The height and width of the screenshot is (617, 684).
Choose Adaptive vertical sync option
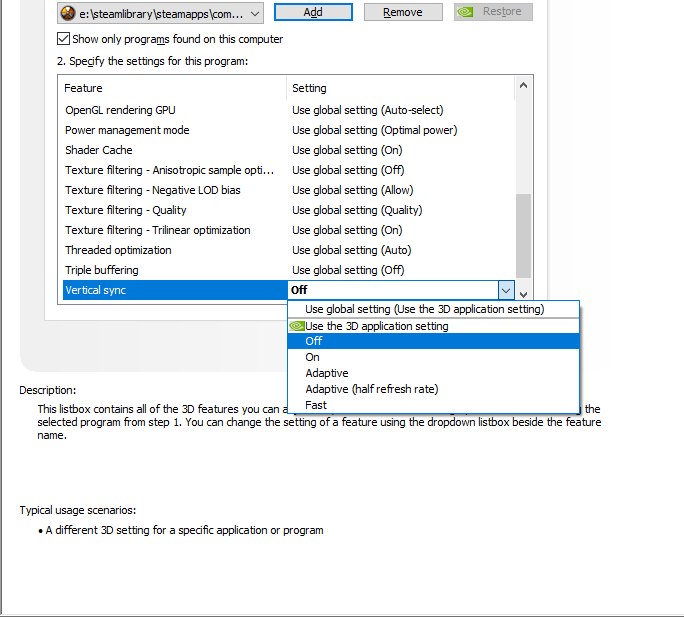pyautogui.click(x=434, y=374)
